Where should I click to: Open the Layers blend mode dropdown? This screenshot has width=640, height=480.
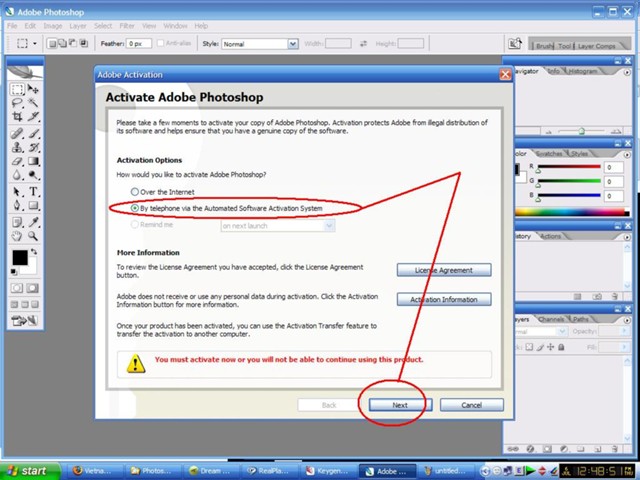click(562, 331)
